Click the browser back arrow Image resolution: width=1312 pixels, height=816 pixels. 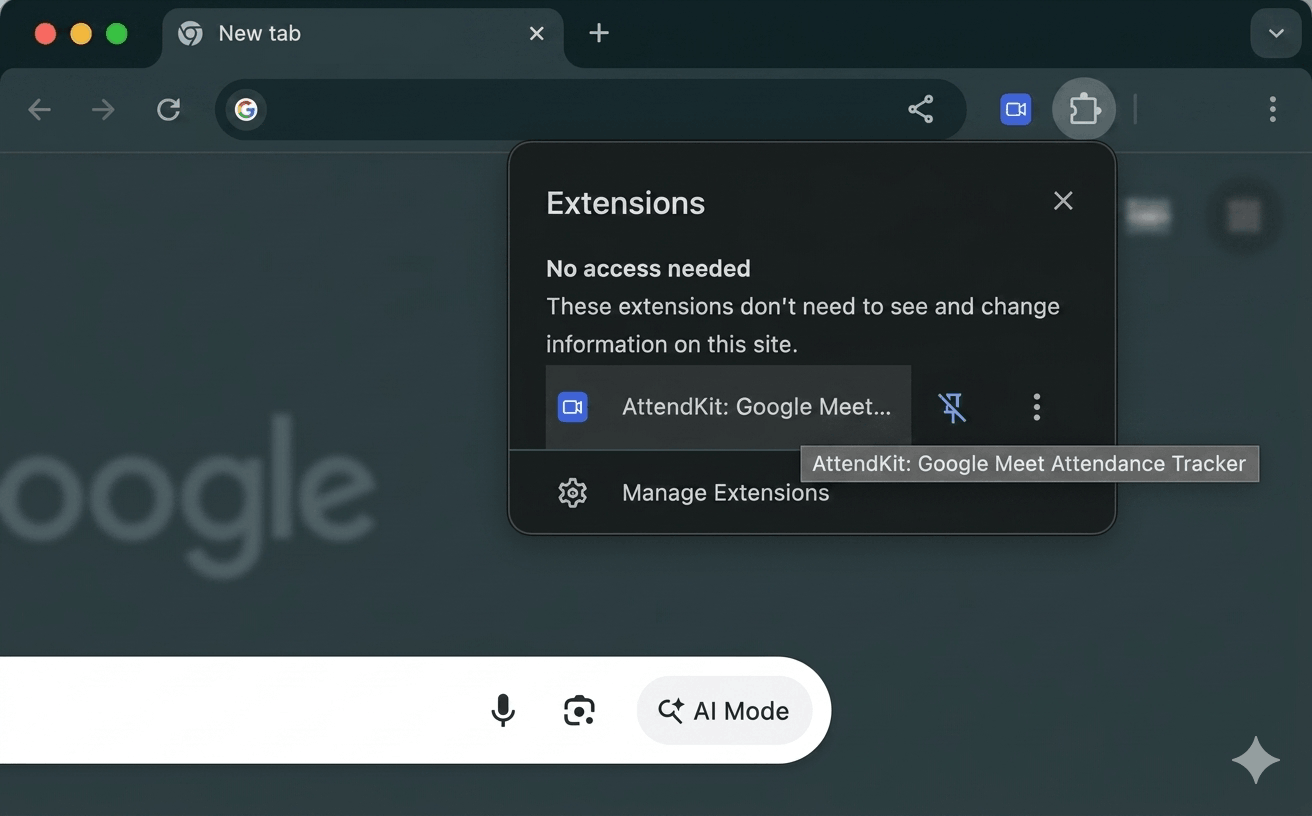point(39,109)
